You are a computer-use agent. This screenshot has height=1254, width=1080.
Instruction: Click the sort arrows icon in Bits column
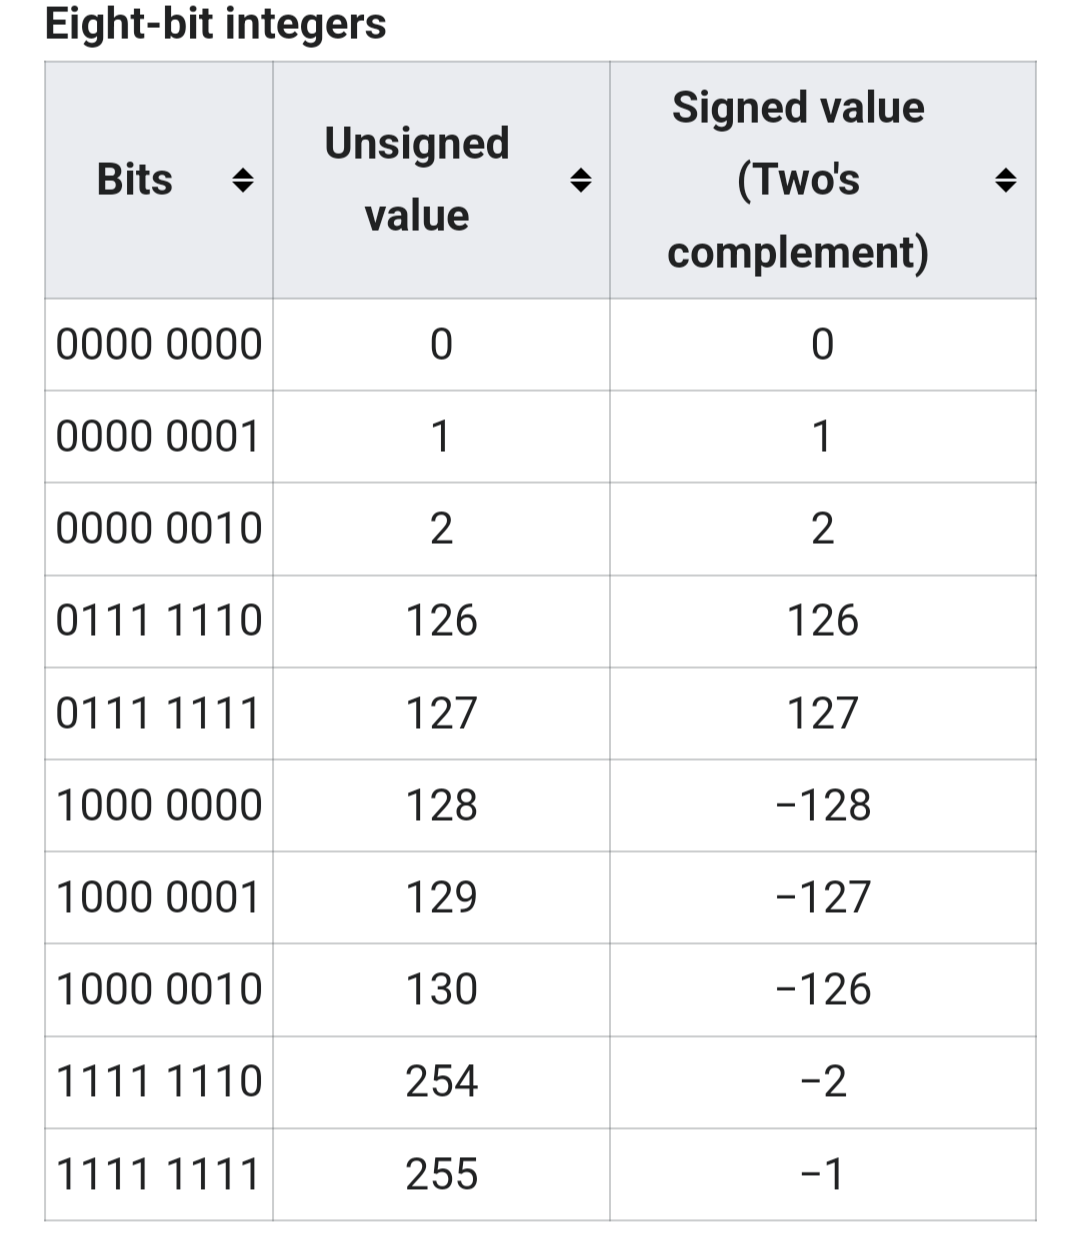[242, 181]
